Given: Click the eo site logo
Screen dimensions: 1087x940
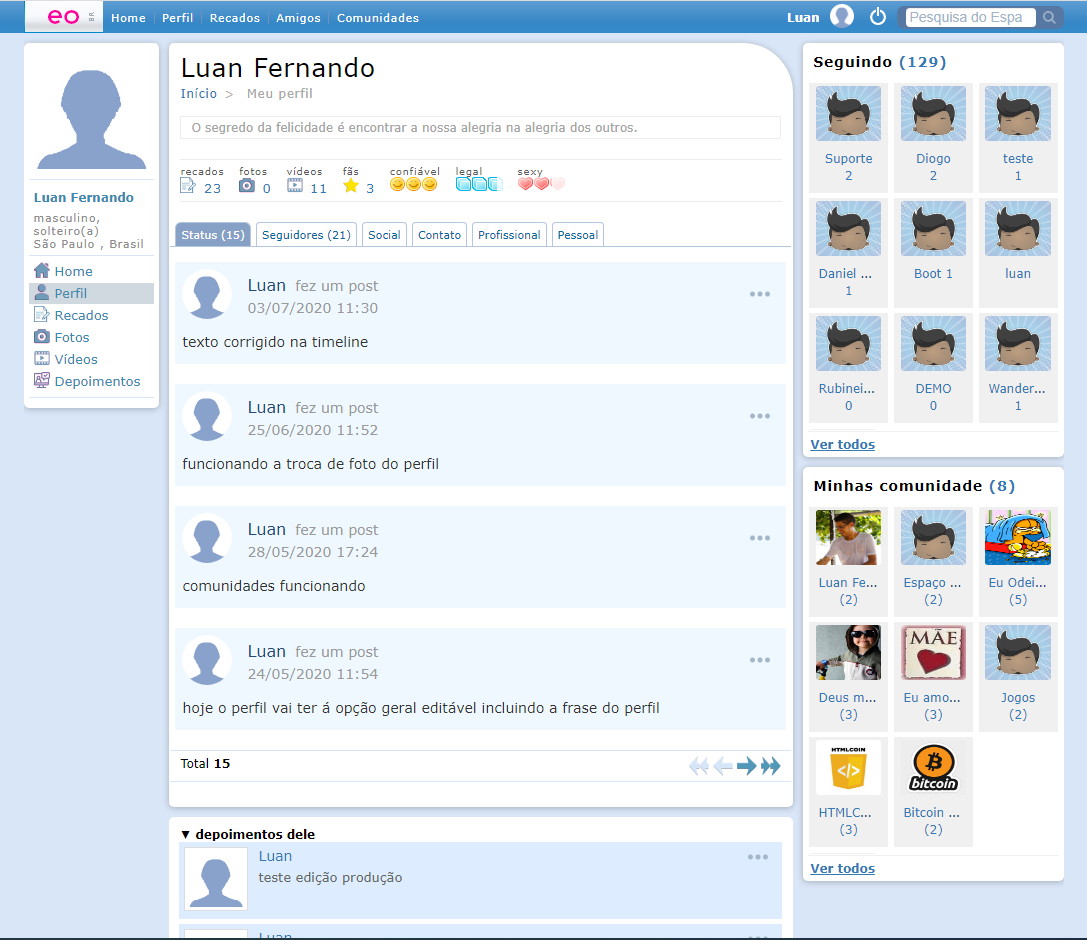Looking at the screenshot, I should (x=64, y=17).
